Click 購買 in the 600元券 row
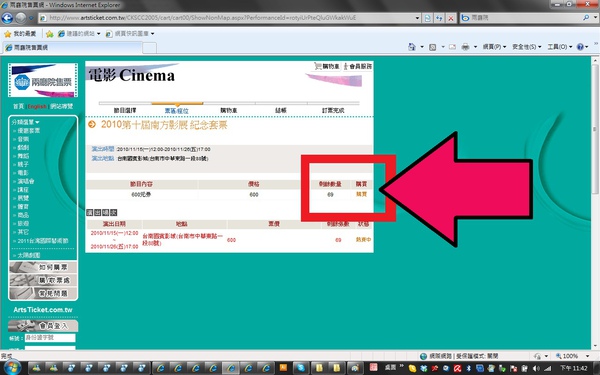Image resolution: width=600 pixels, height=375 pixels. point(362,194)
